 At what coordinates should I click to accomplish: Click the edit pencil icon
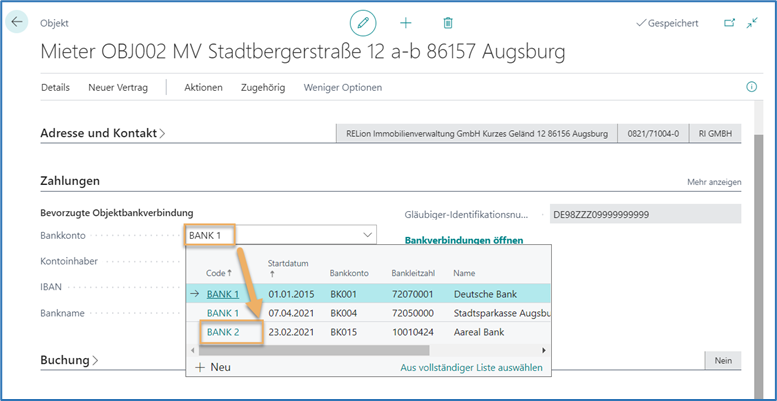tap(362, 22)
